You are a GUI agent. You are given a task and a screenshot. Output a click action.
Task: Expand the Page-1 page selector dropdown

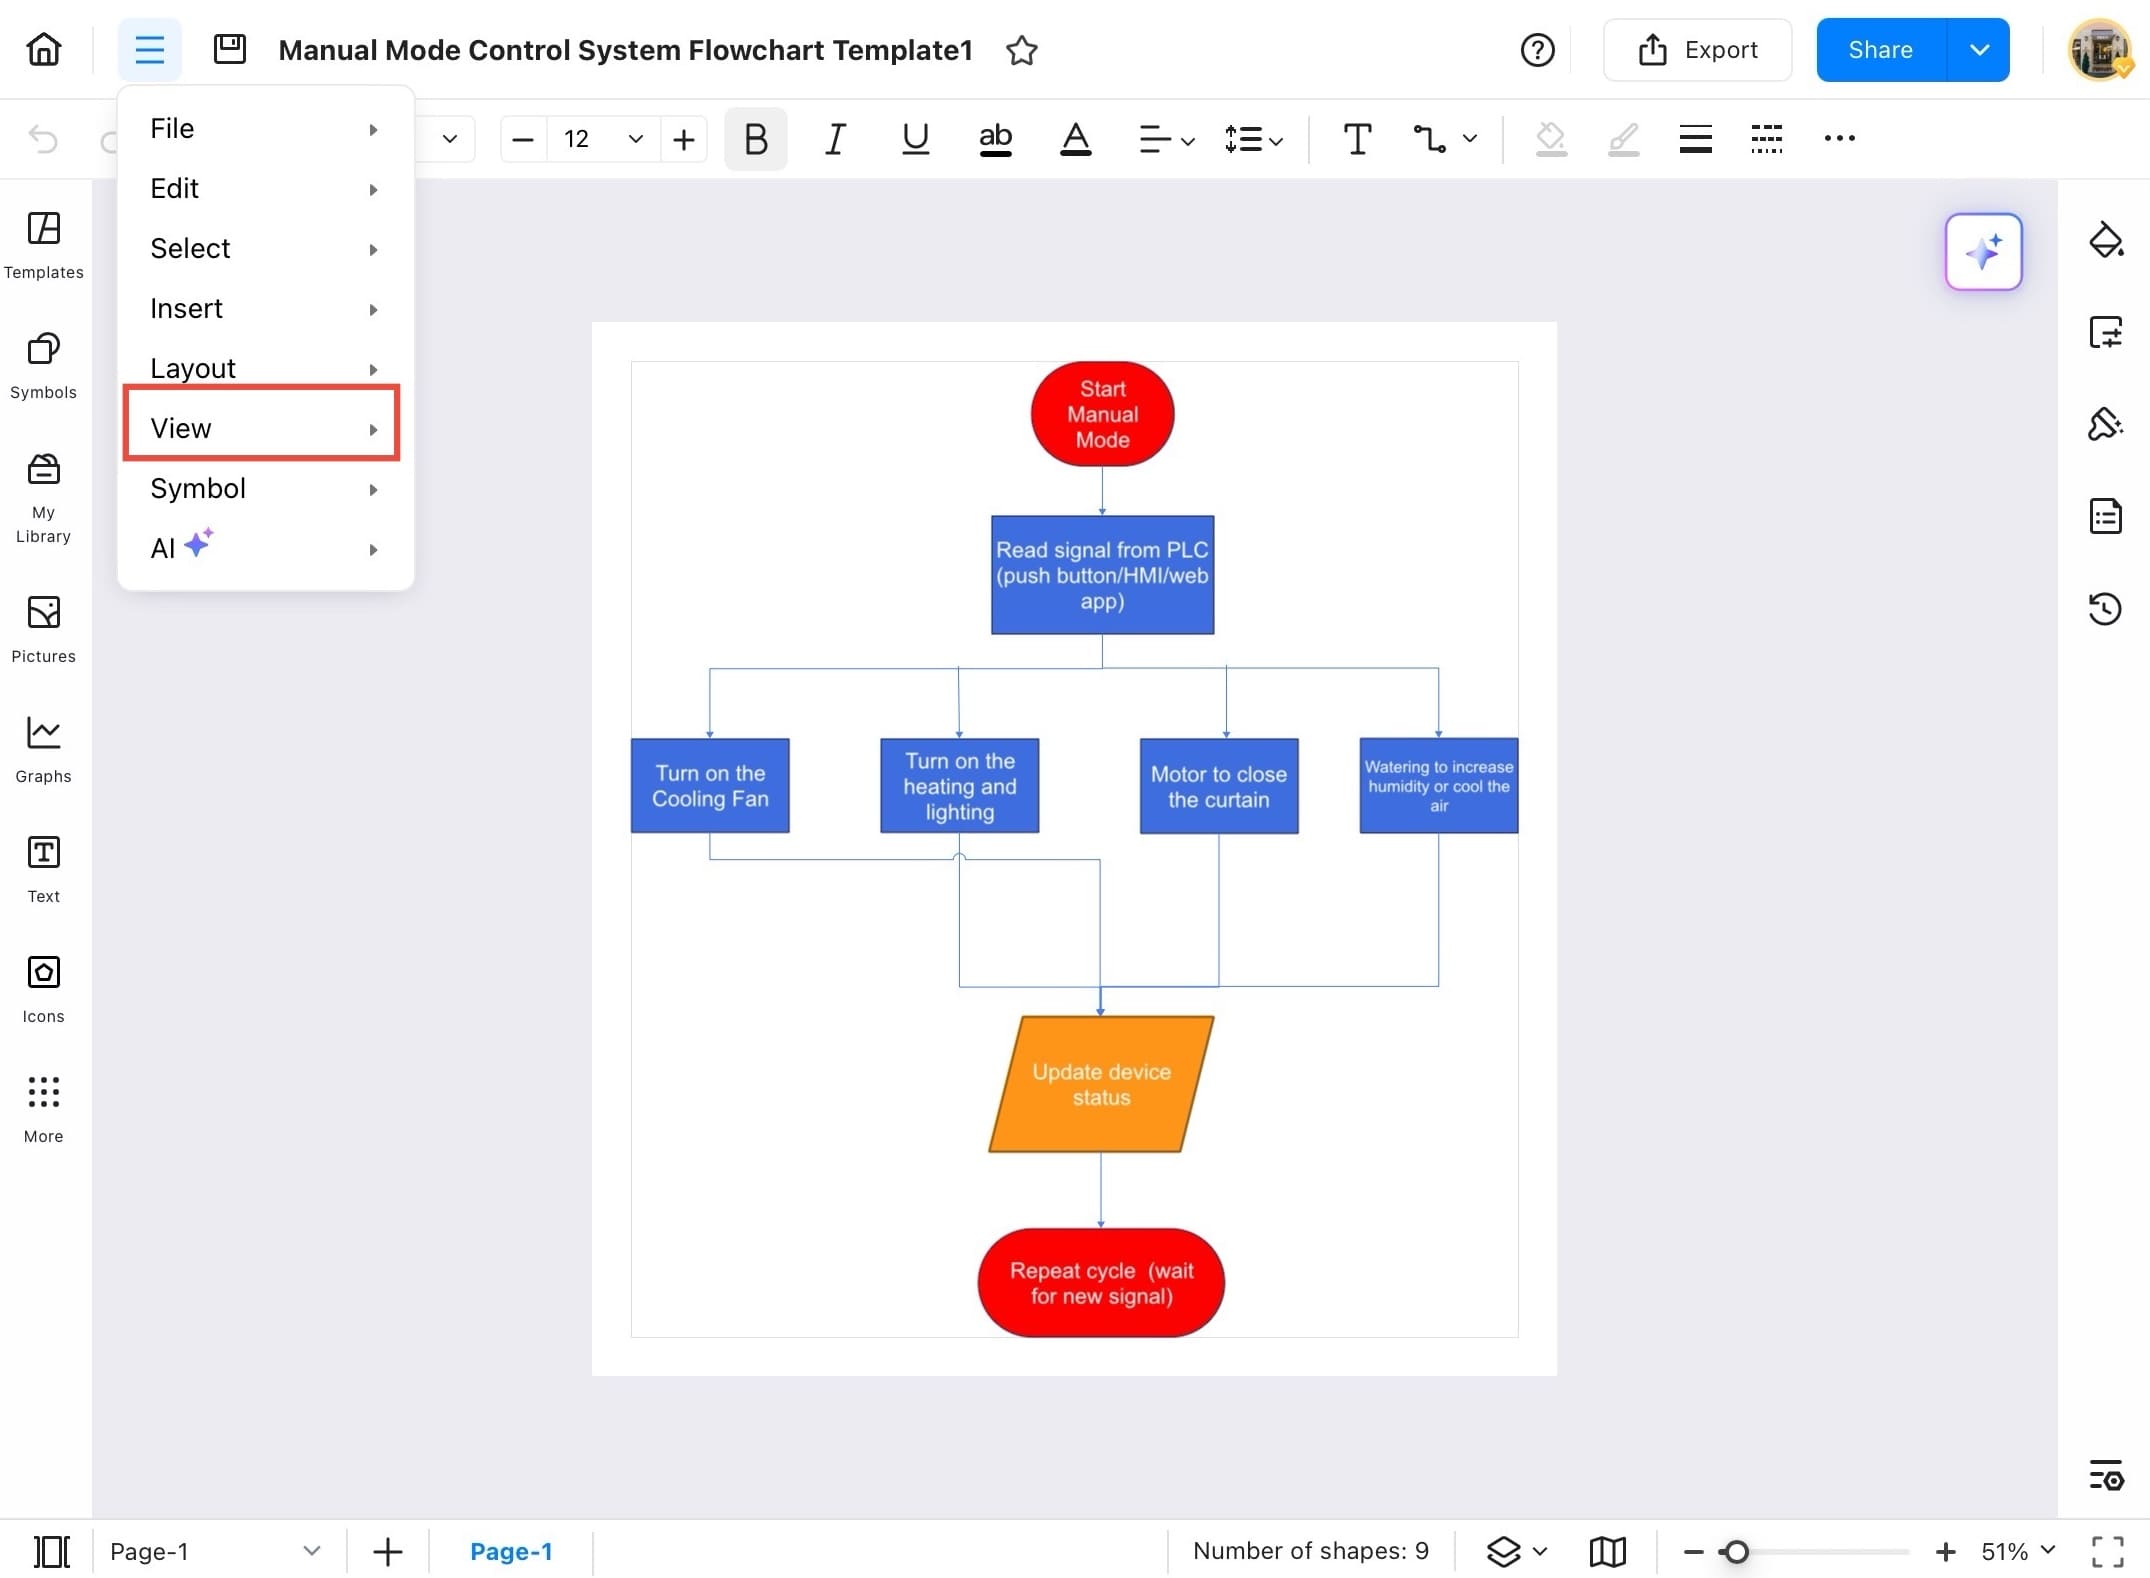coord(311,1551)
